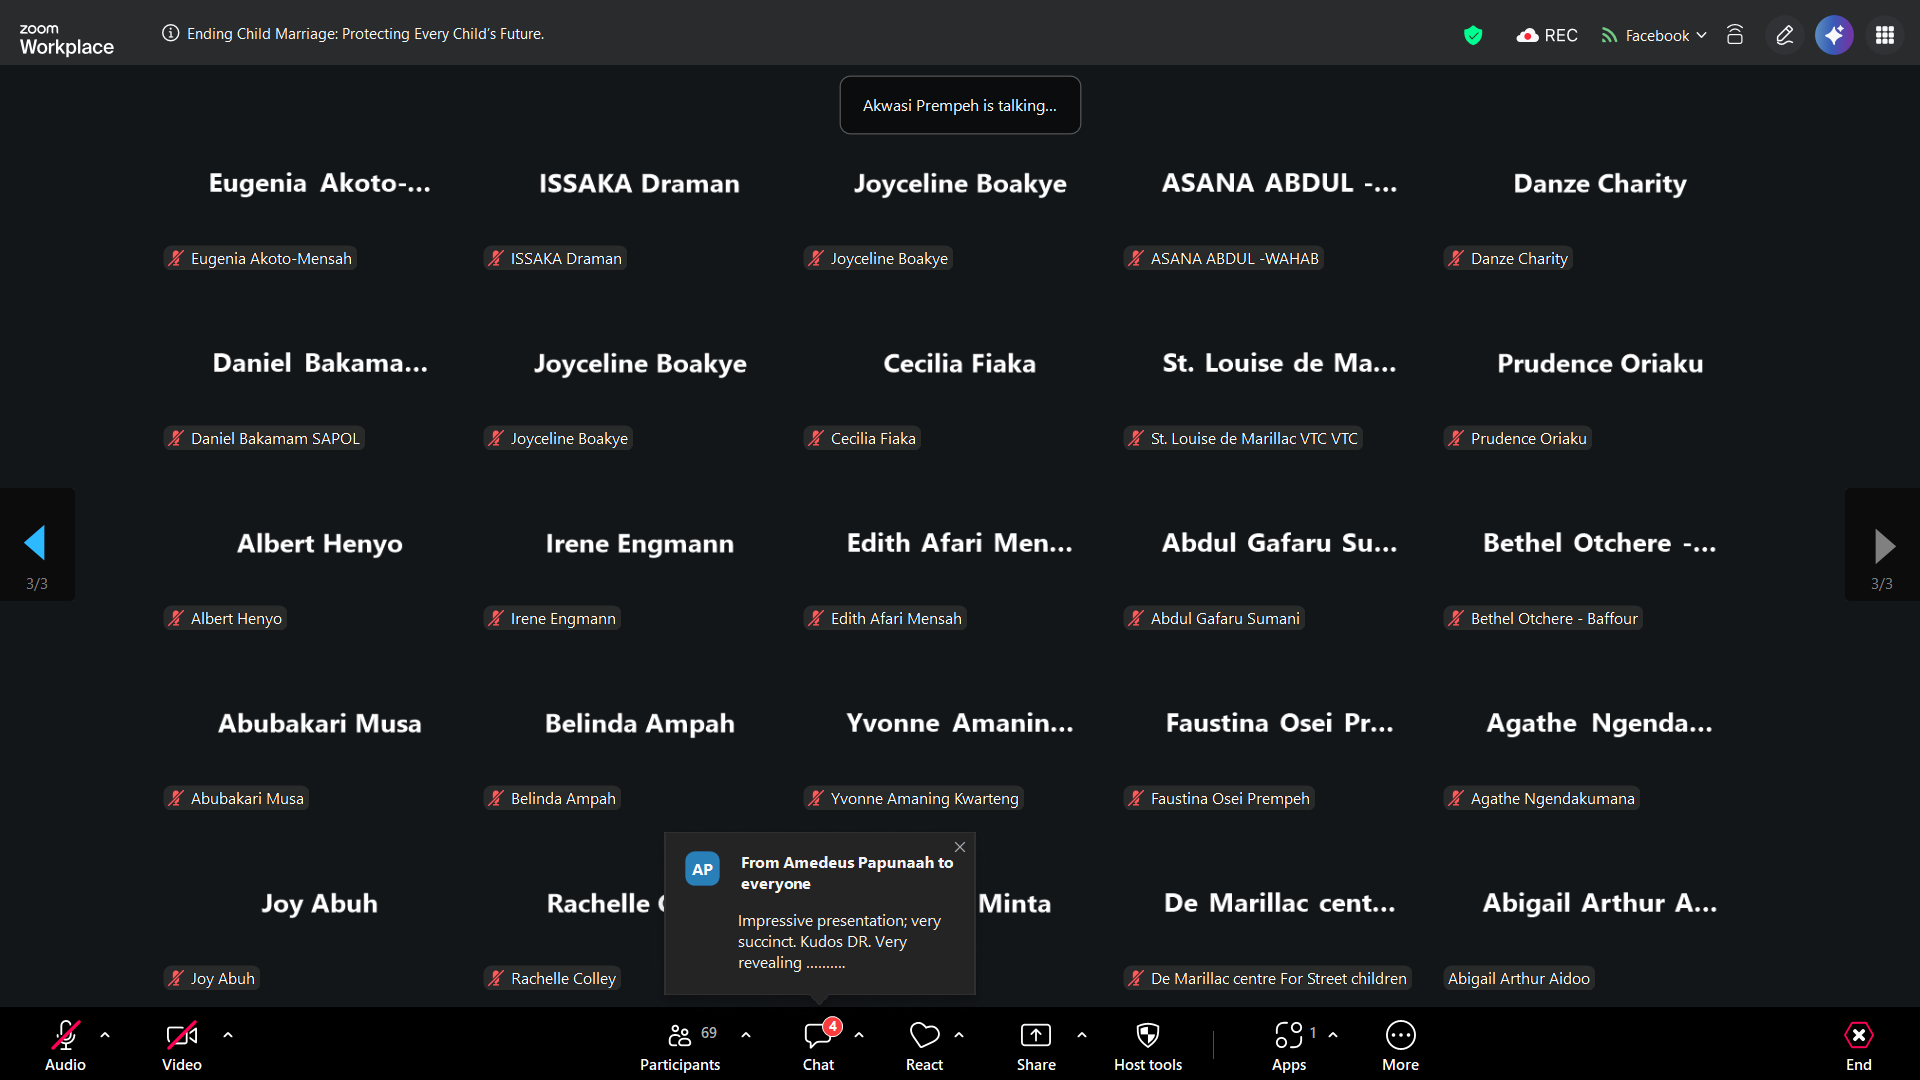Viewport: 1920px width, 1080px height.
Task: Click the green encryption shield icon
Action: pyautogui.click(x=1472, y=36)
